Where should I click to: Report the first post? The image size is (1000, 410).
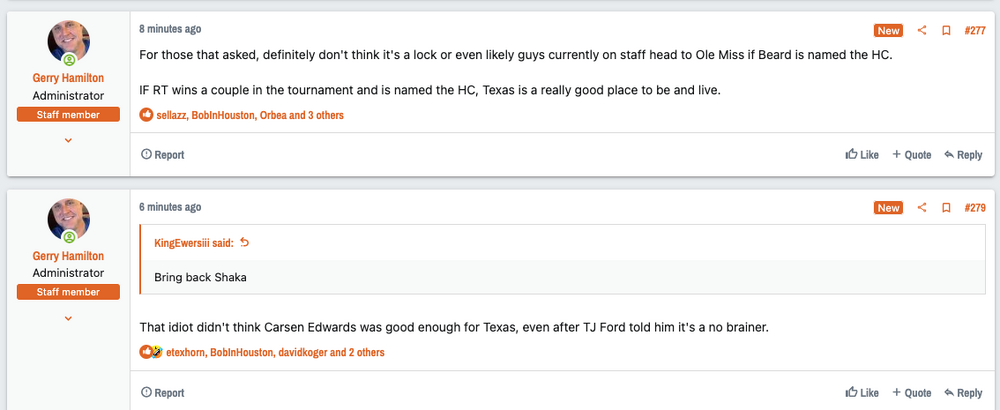click(x=163, y=155)
